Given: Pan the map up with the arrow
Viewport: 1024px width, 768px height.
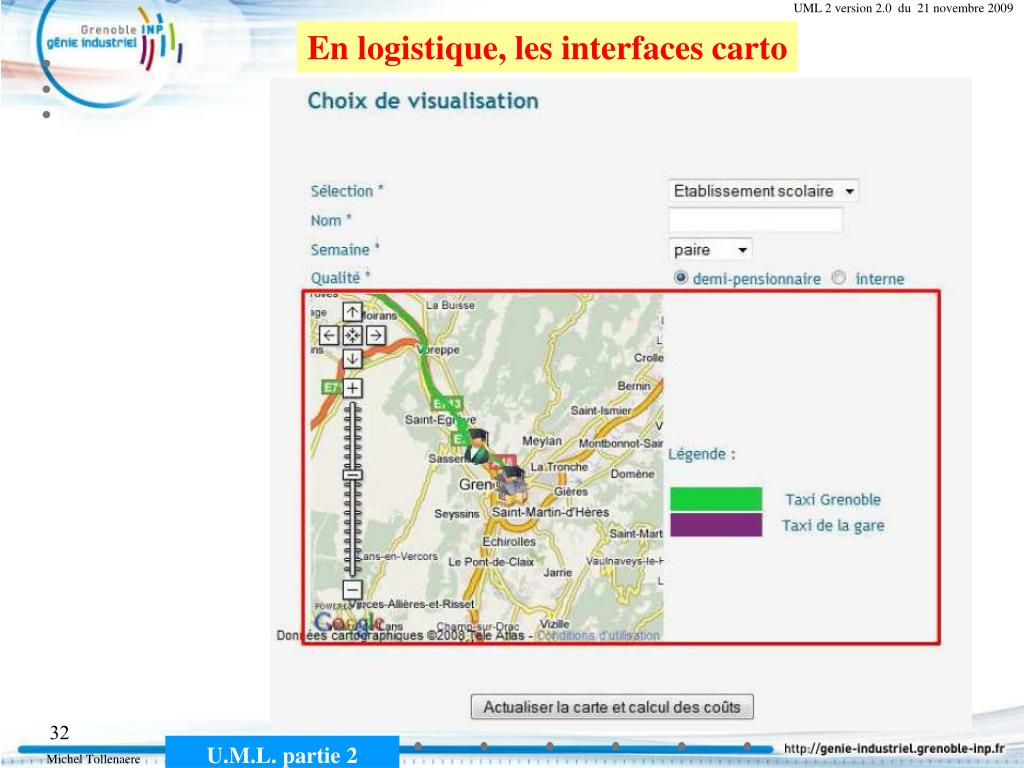Looking at the screenshot, I should pyautogui.click(x=353, y=312).
